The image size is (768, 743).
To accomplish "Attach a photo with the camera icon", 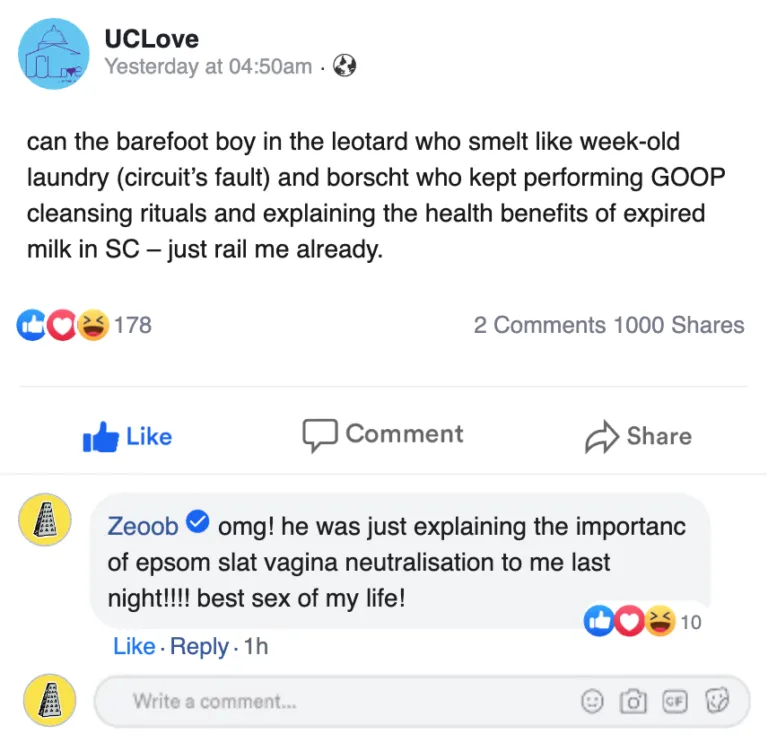I will tap(633, 702).
